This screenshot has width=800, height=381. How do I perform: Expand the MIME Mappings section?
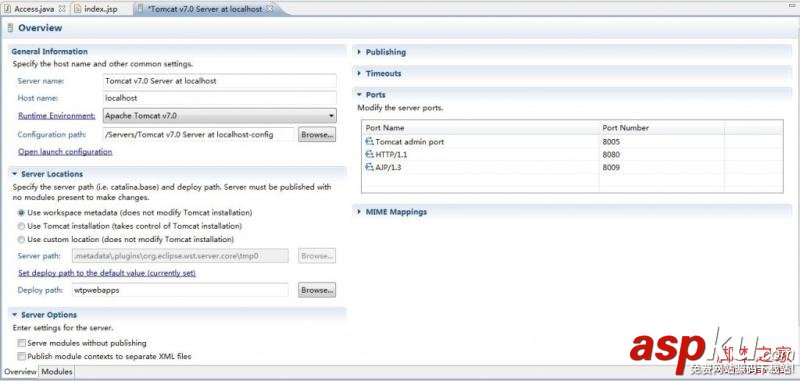359,212
